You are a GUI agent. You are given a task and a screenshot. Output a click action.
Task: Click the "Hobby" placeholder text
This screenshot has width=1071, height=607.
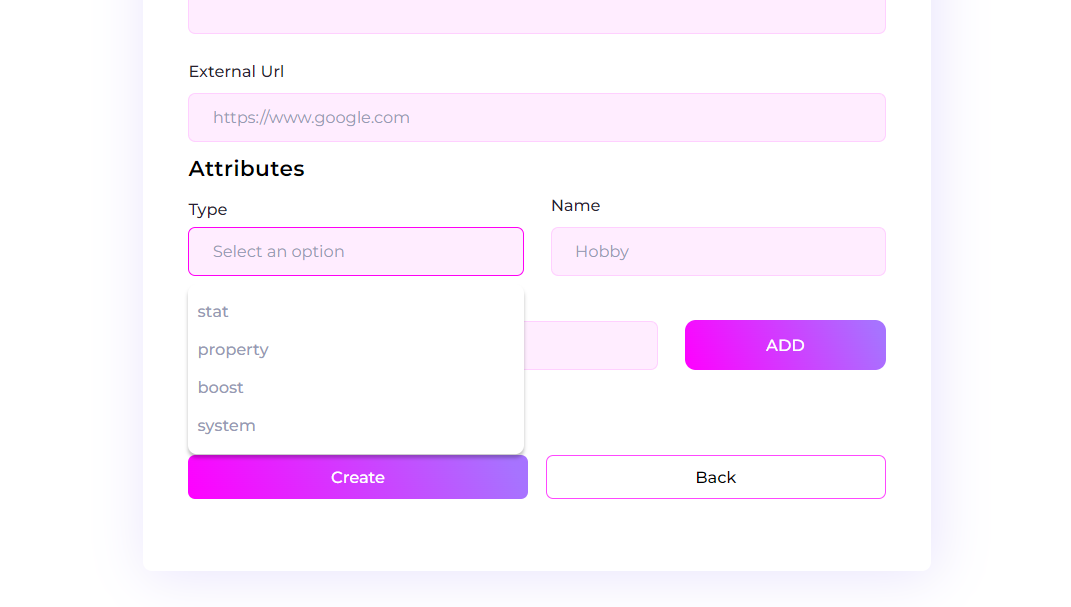(x=602, y=252)
